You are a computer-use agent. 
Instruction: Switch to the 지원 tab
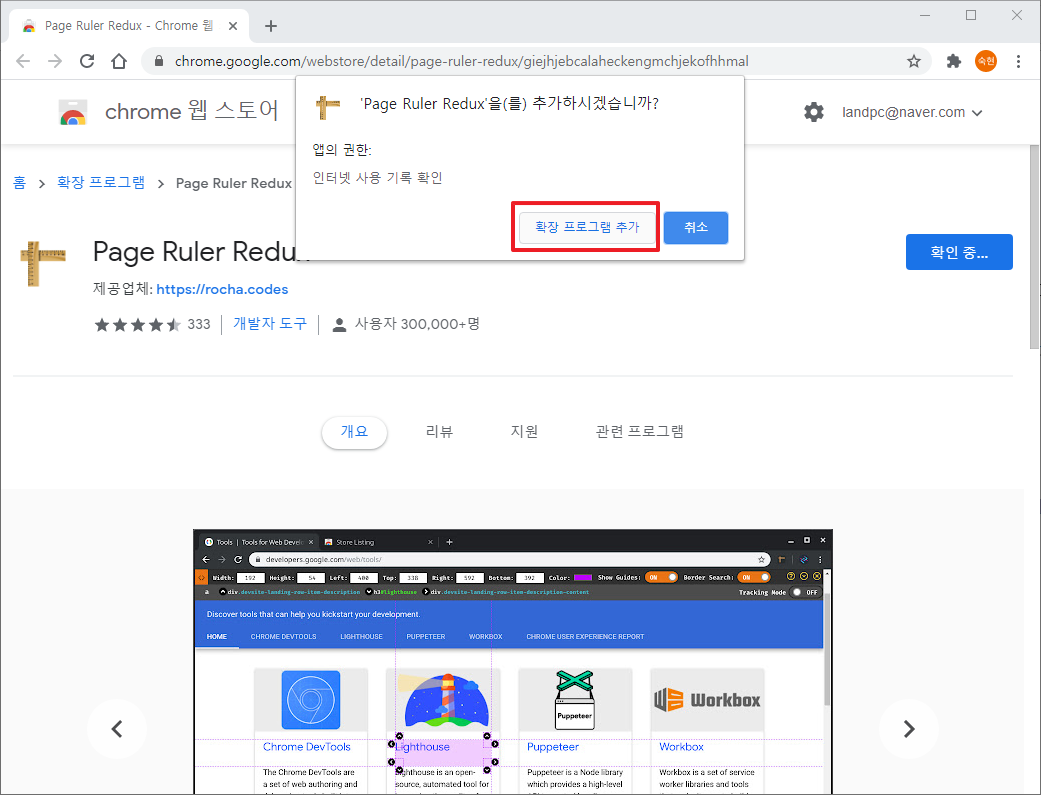(524, 431)
